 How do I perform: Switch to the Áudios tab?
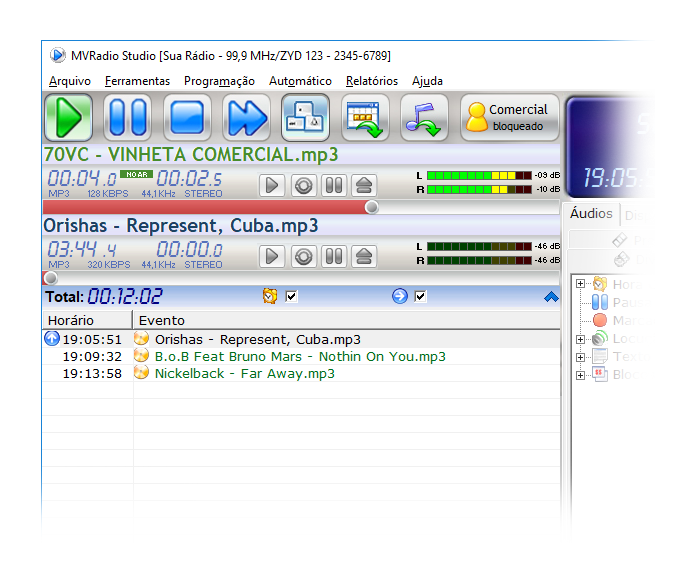(x=591, y=214)
